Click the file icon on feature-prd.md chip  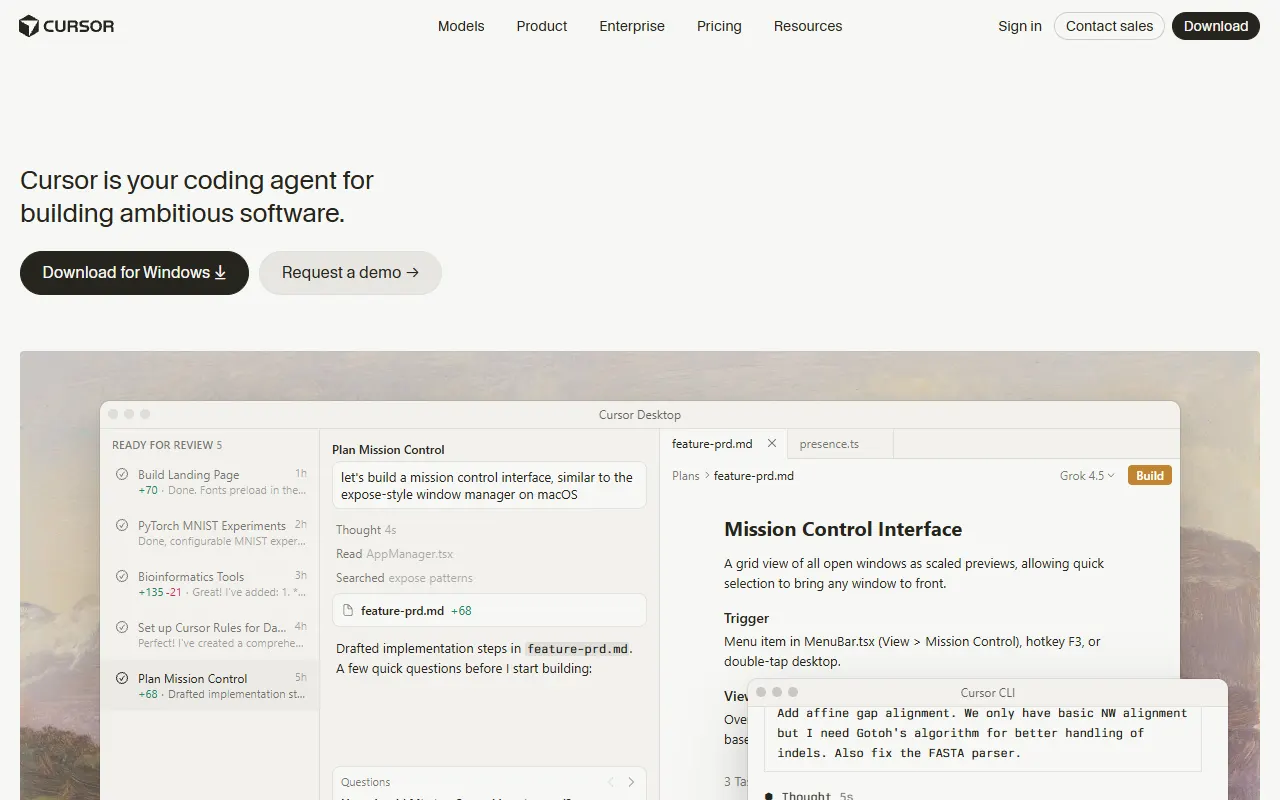tap(348, 610)
